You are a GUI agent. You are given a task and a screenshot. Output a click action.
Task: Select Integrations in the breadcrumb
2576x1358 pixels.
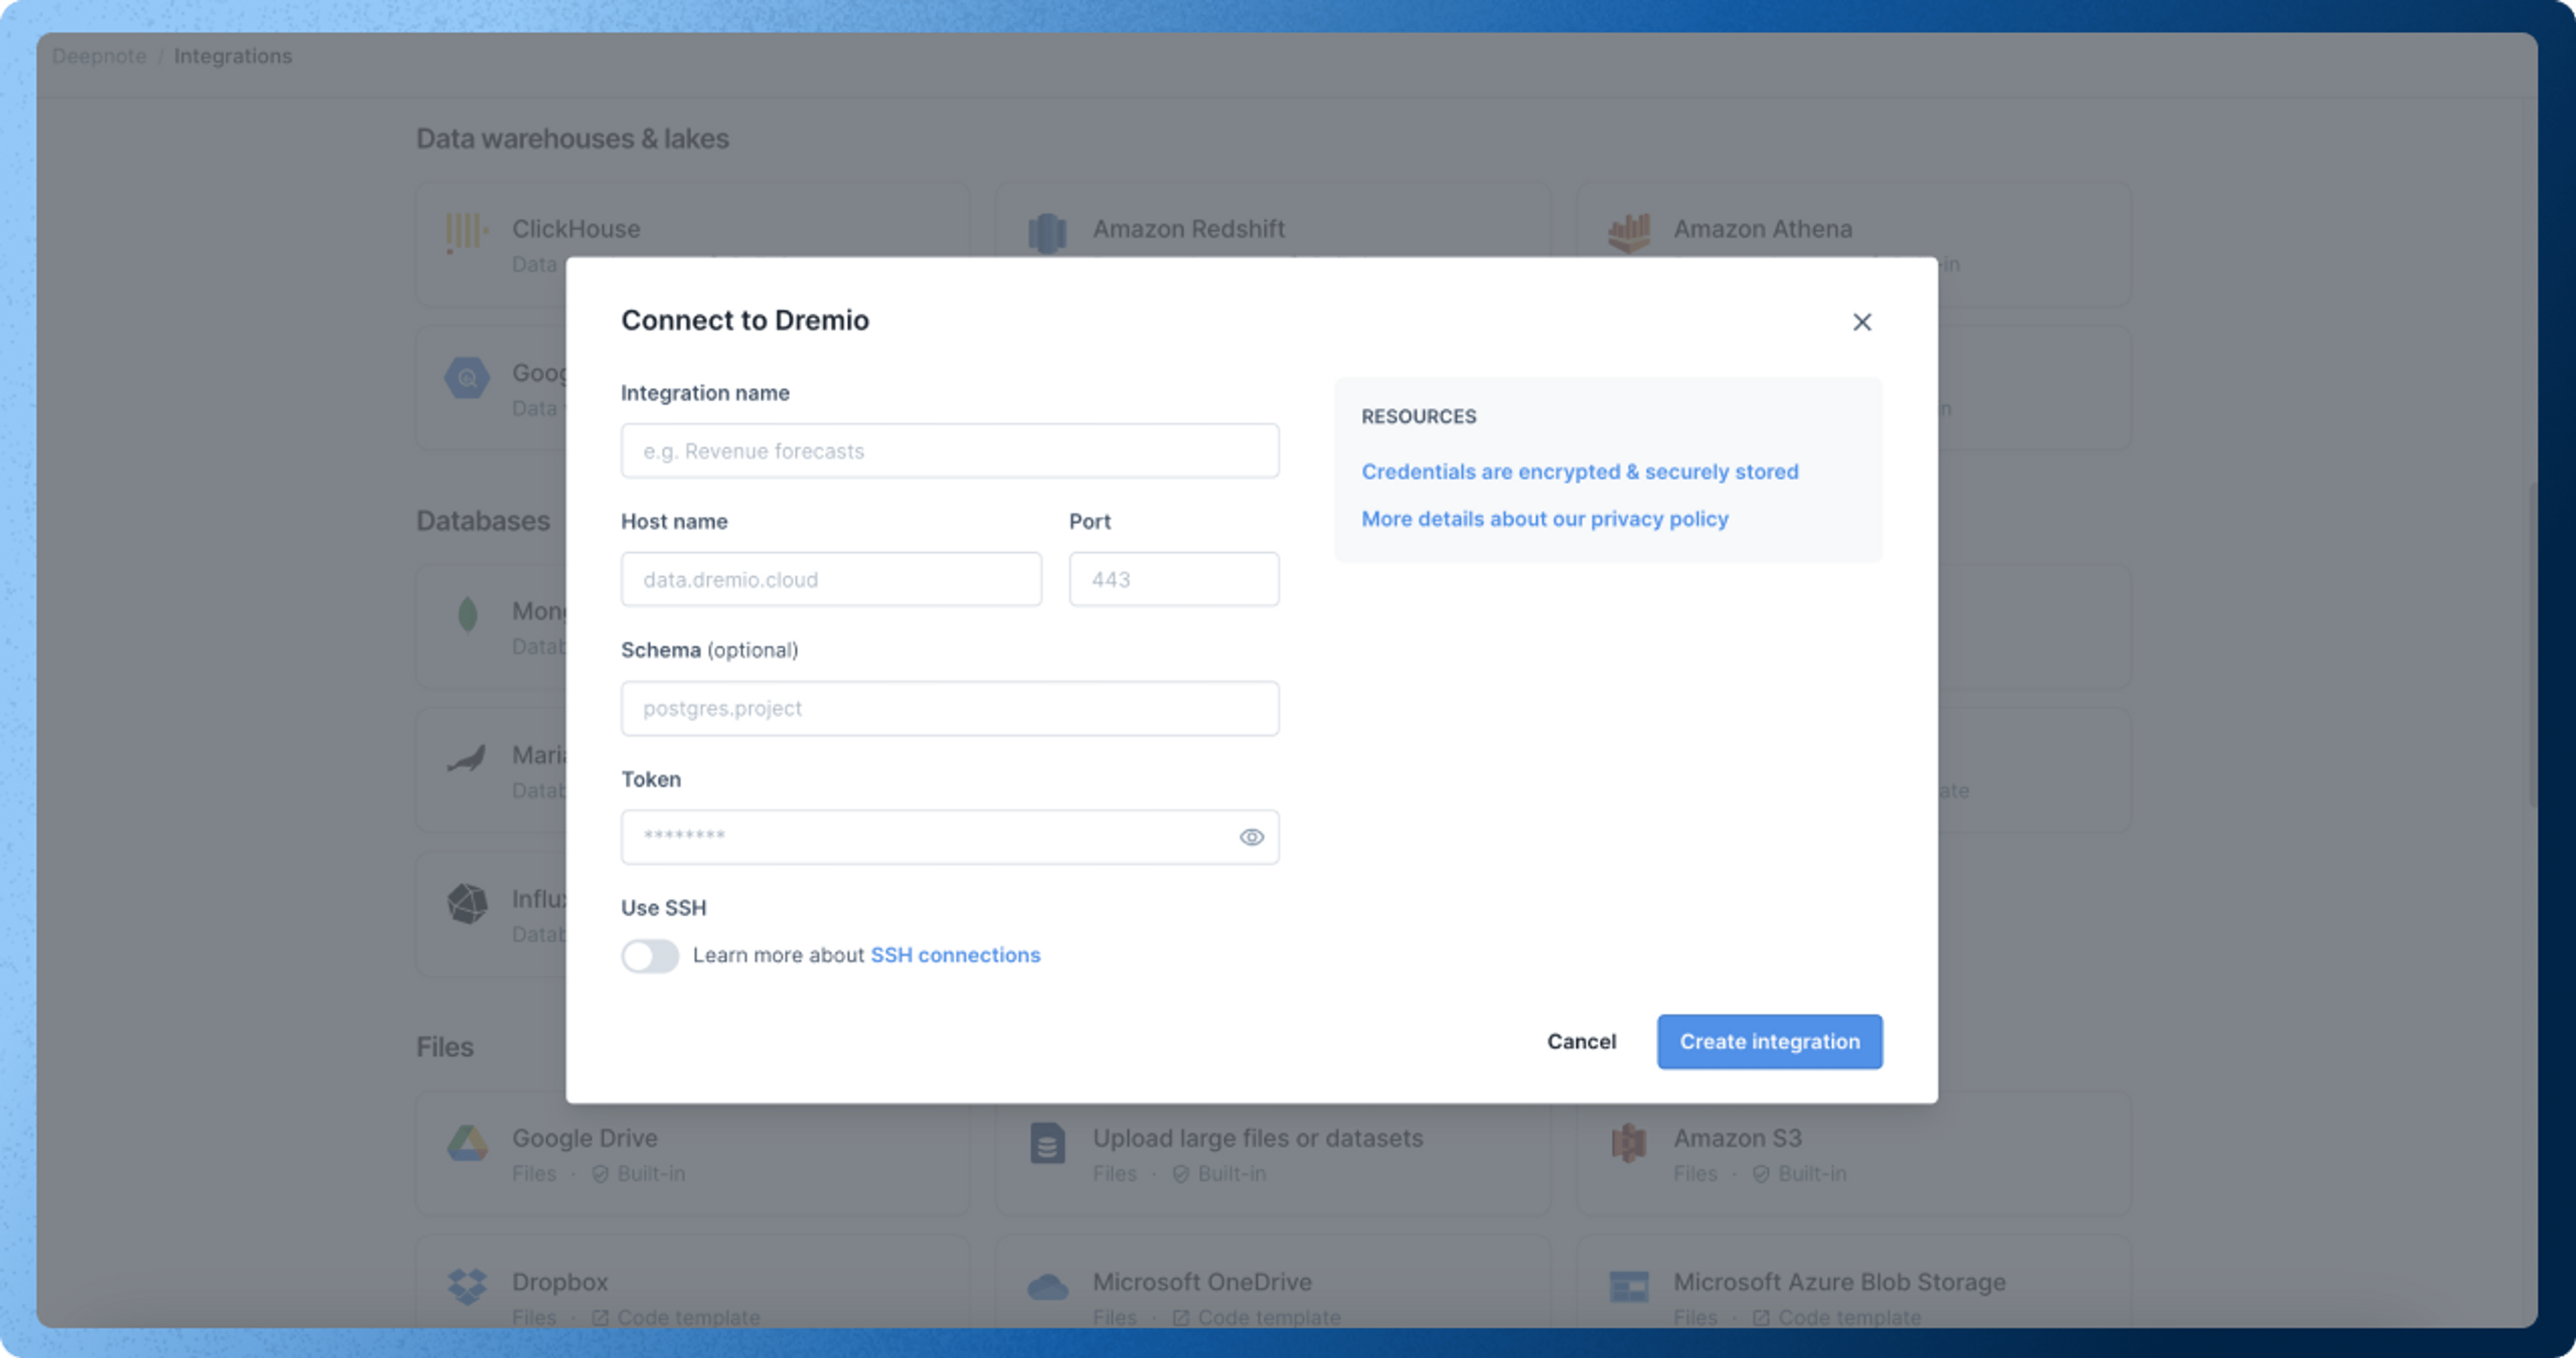(233, 55)
